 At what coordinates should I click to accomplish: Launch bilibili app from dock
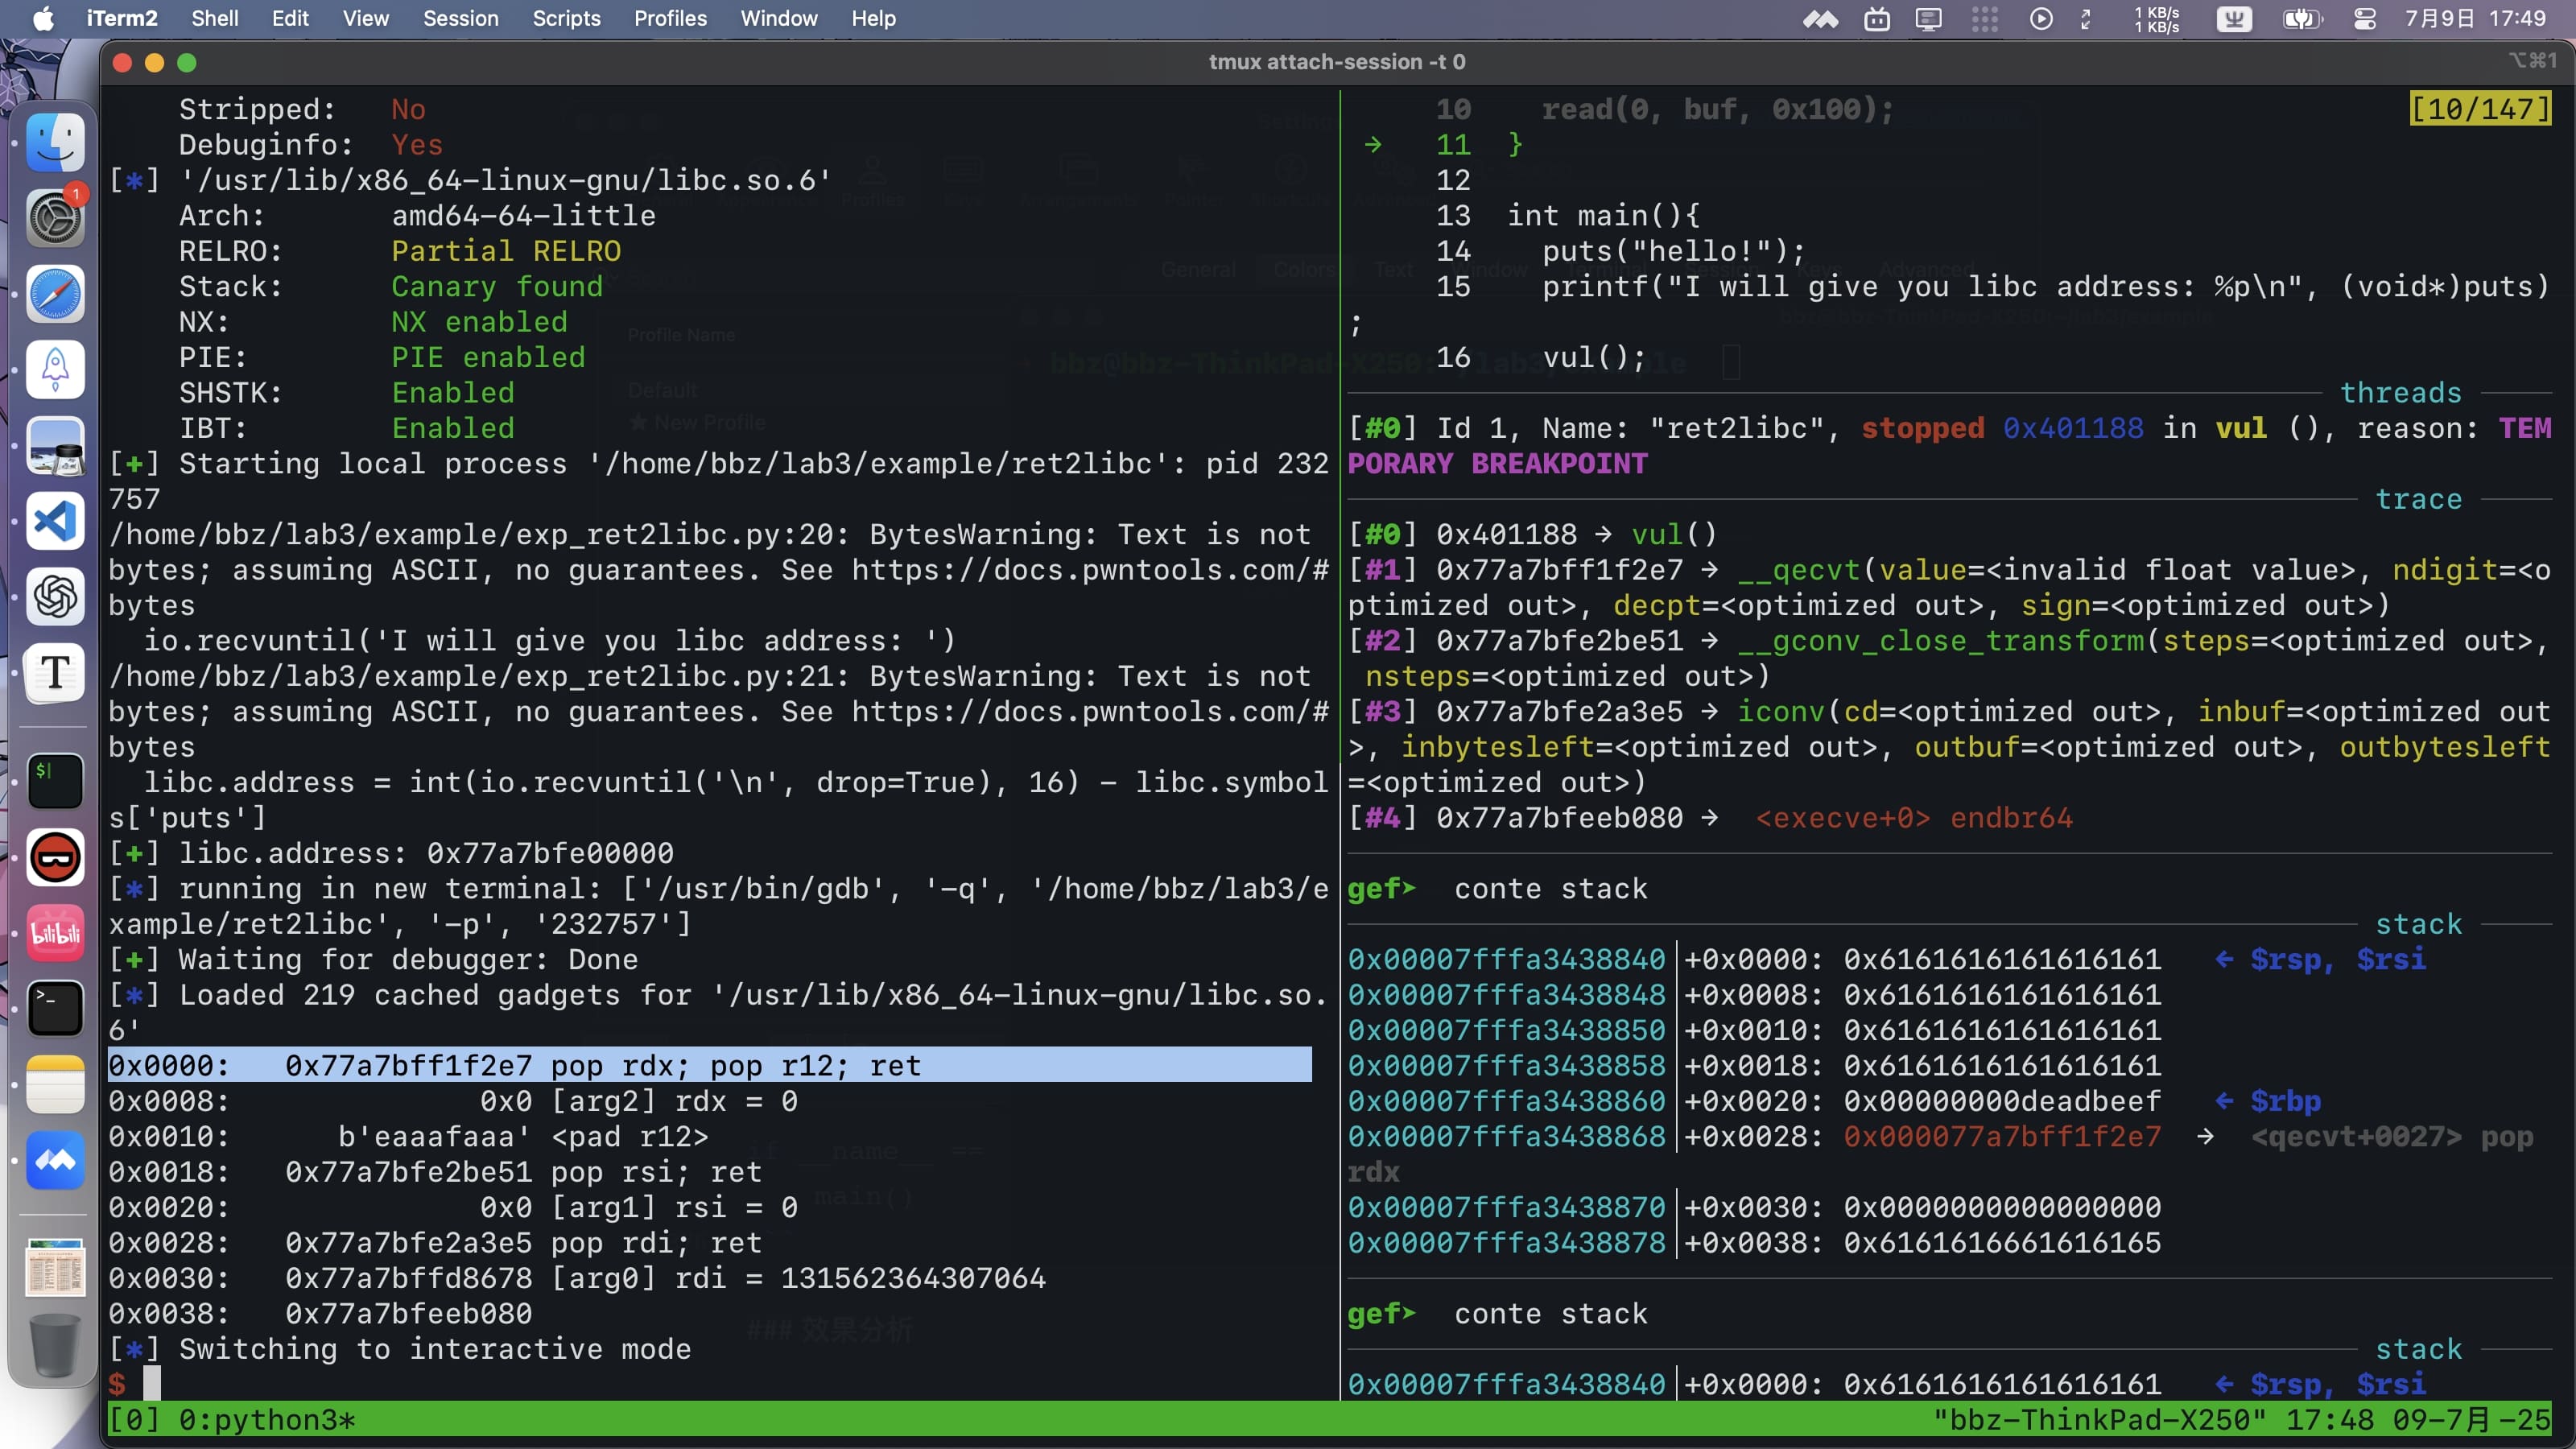point(55,933)
